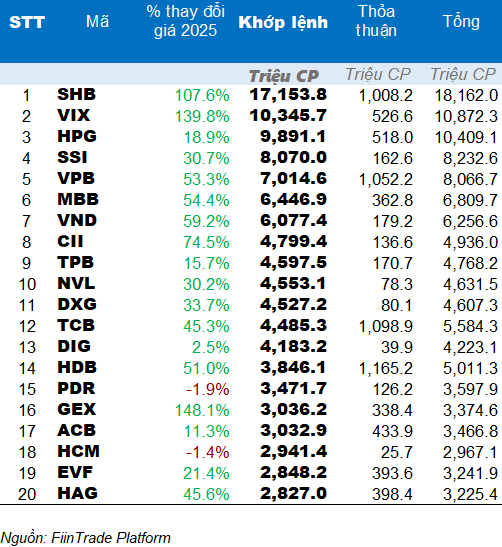Click the Thỏa thuận column header
This screenshot has width=502, height=547.
coord(376,21)
